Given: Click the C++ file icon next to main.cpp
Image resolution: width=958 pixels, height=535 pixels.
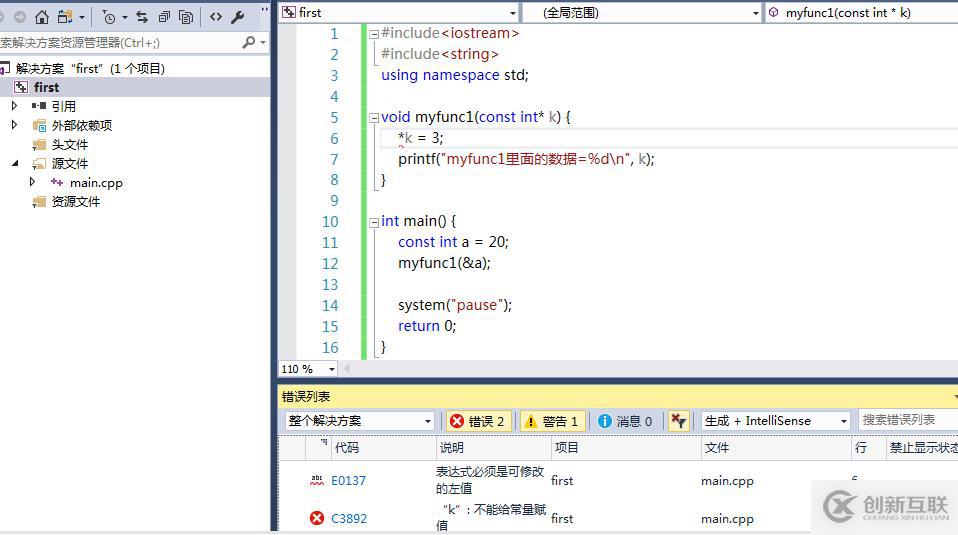Looking at the screenshot, I should [57, 182].
